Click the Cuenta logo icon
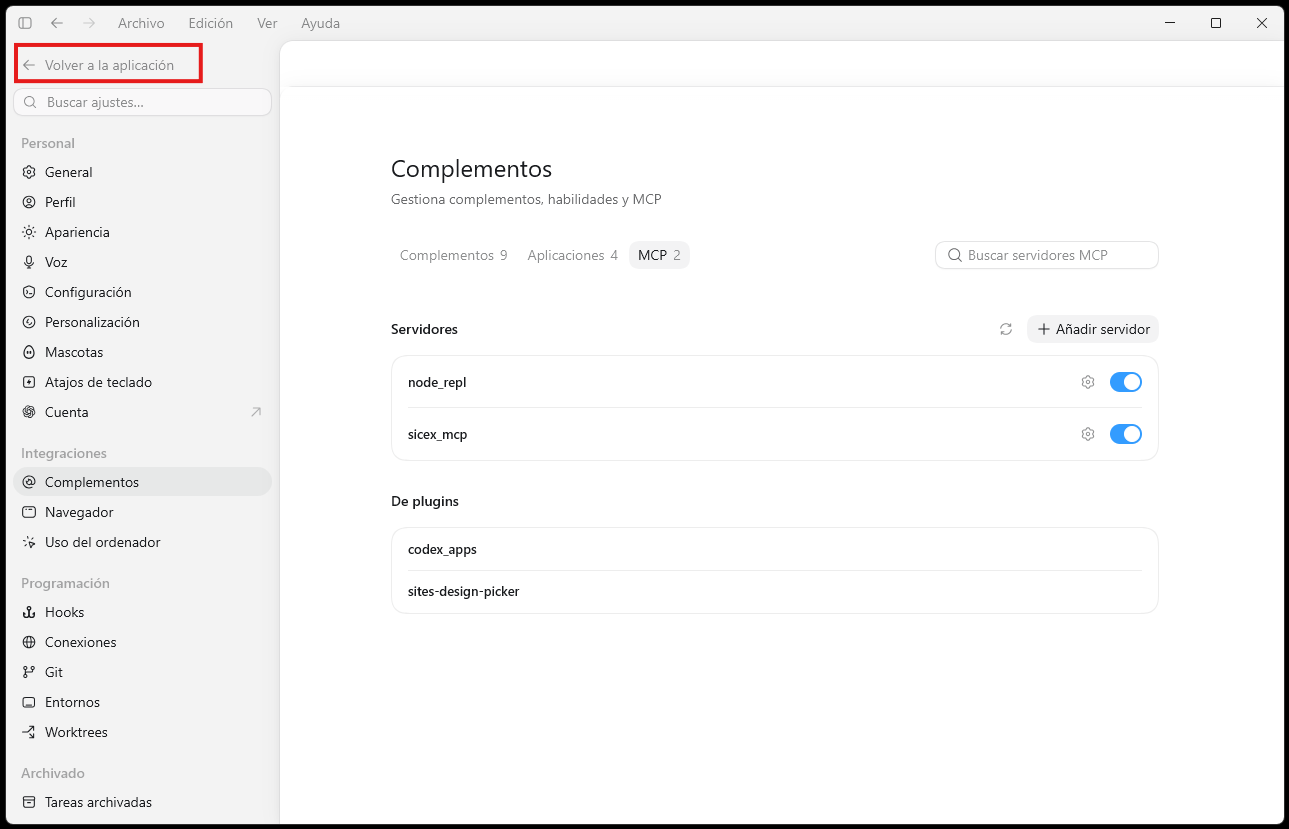 tap(29, 412)
